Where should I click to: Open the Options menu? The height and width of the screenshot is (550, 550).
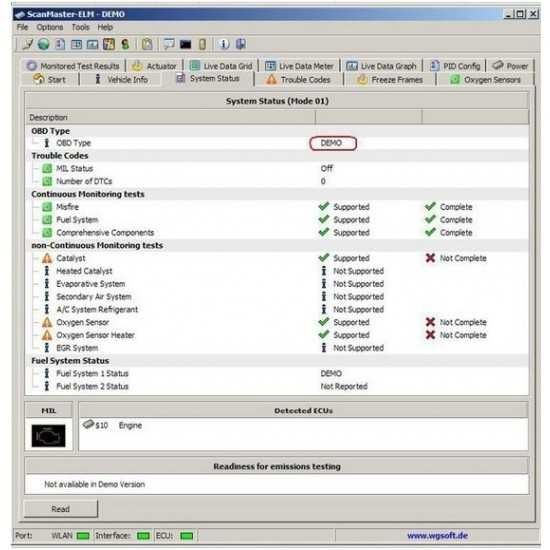point(50,27)
